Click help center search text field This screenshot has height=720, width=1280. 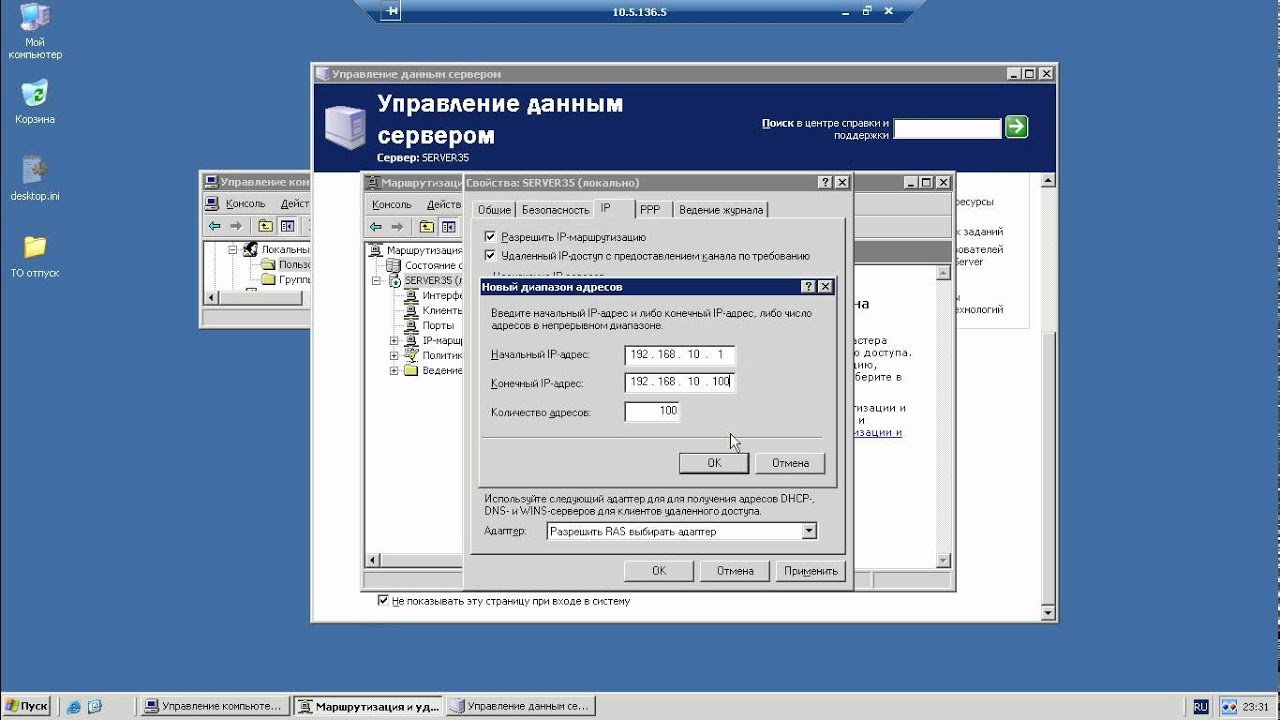click(947, 128)
